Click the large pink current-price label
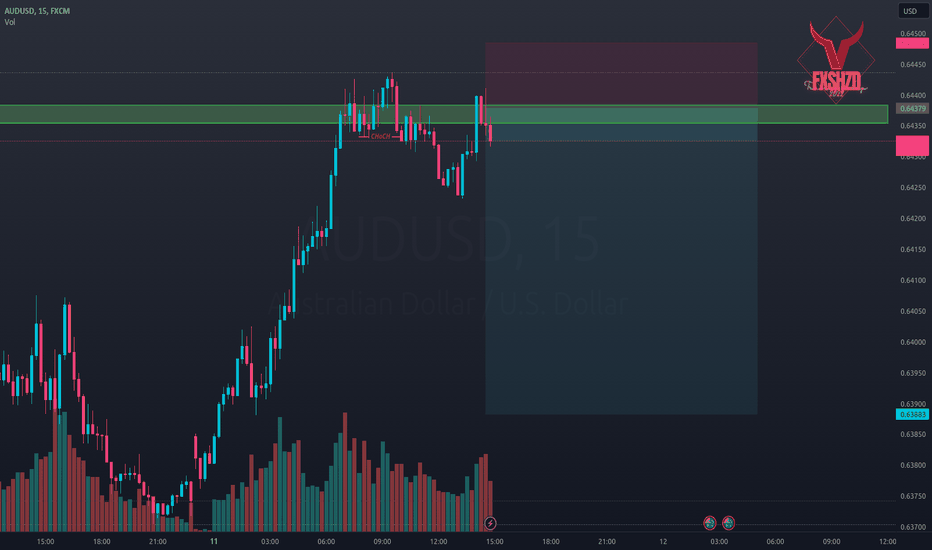This screenshot has height=550, width=932. (912, 146)
